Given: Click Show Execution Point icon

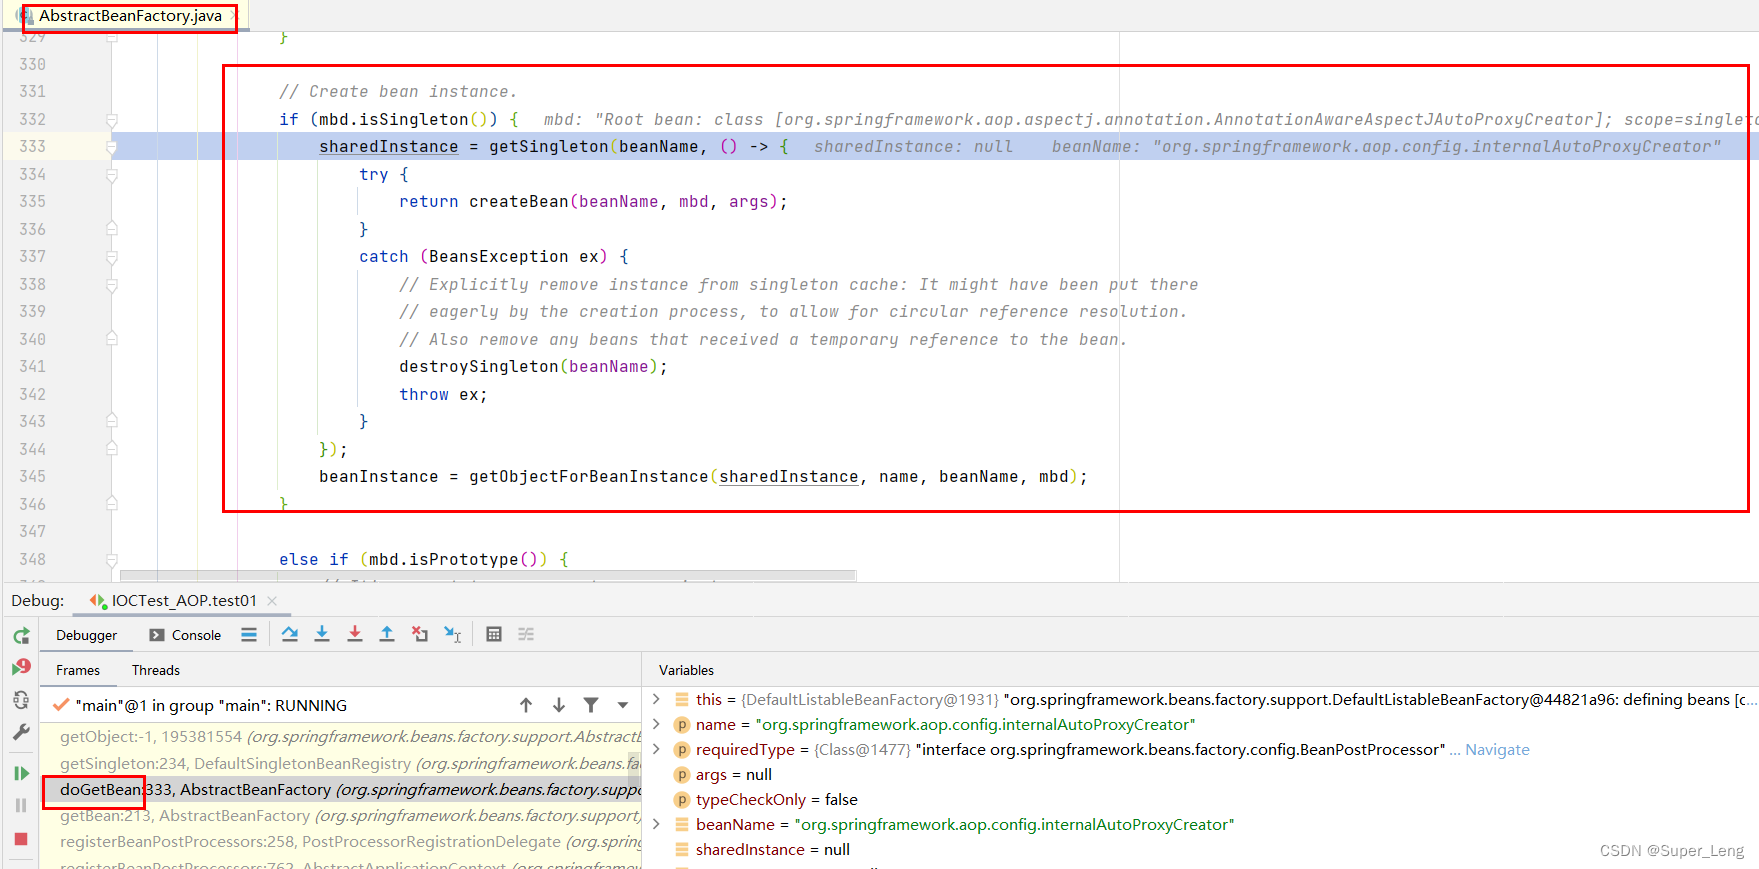Looking at the screenshot, I should [249, 634].
